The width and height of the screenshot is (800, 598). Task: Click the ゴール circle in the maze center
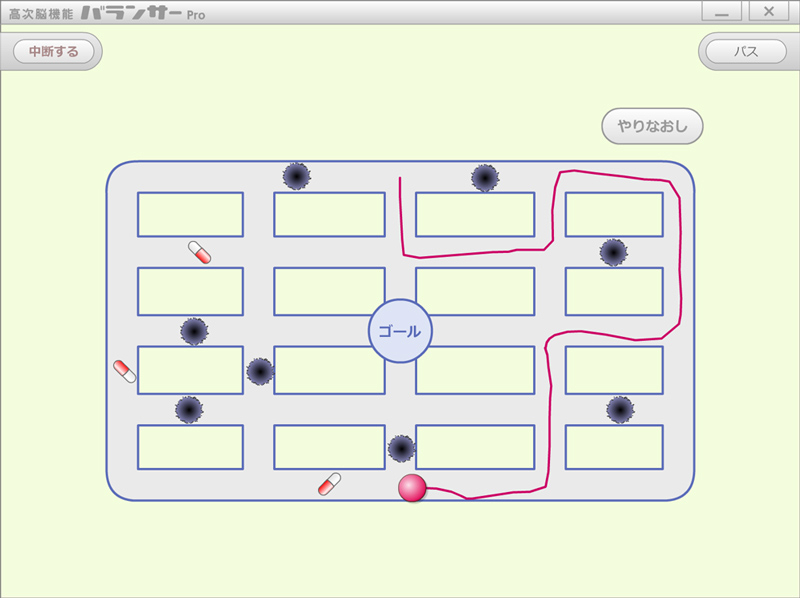[x=400, y=331]
